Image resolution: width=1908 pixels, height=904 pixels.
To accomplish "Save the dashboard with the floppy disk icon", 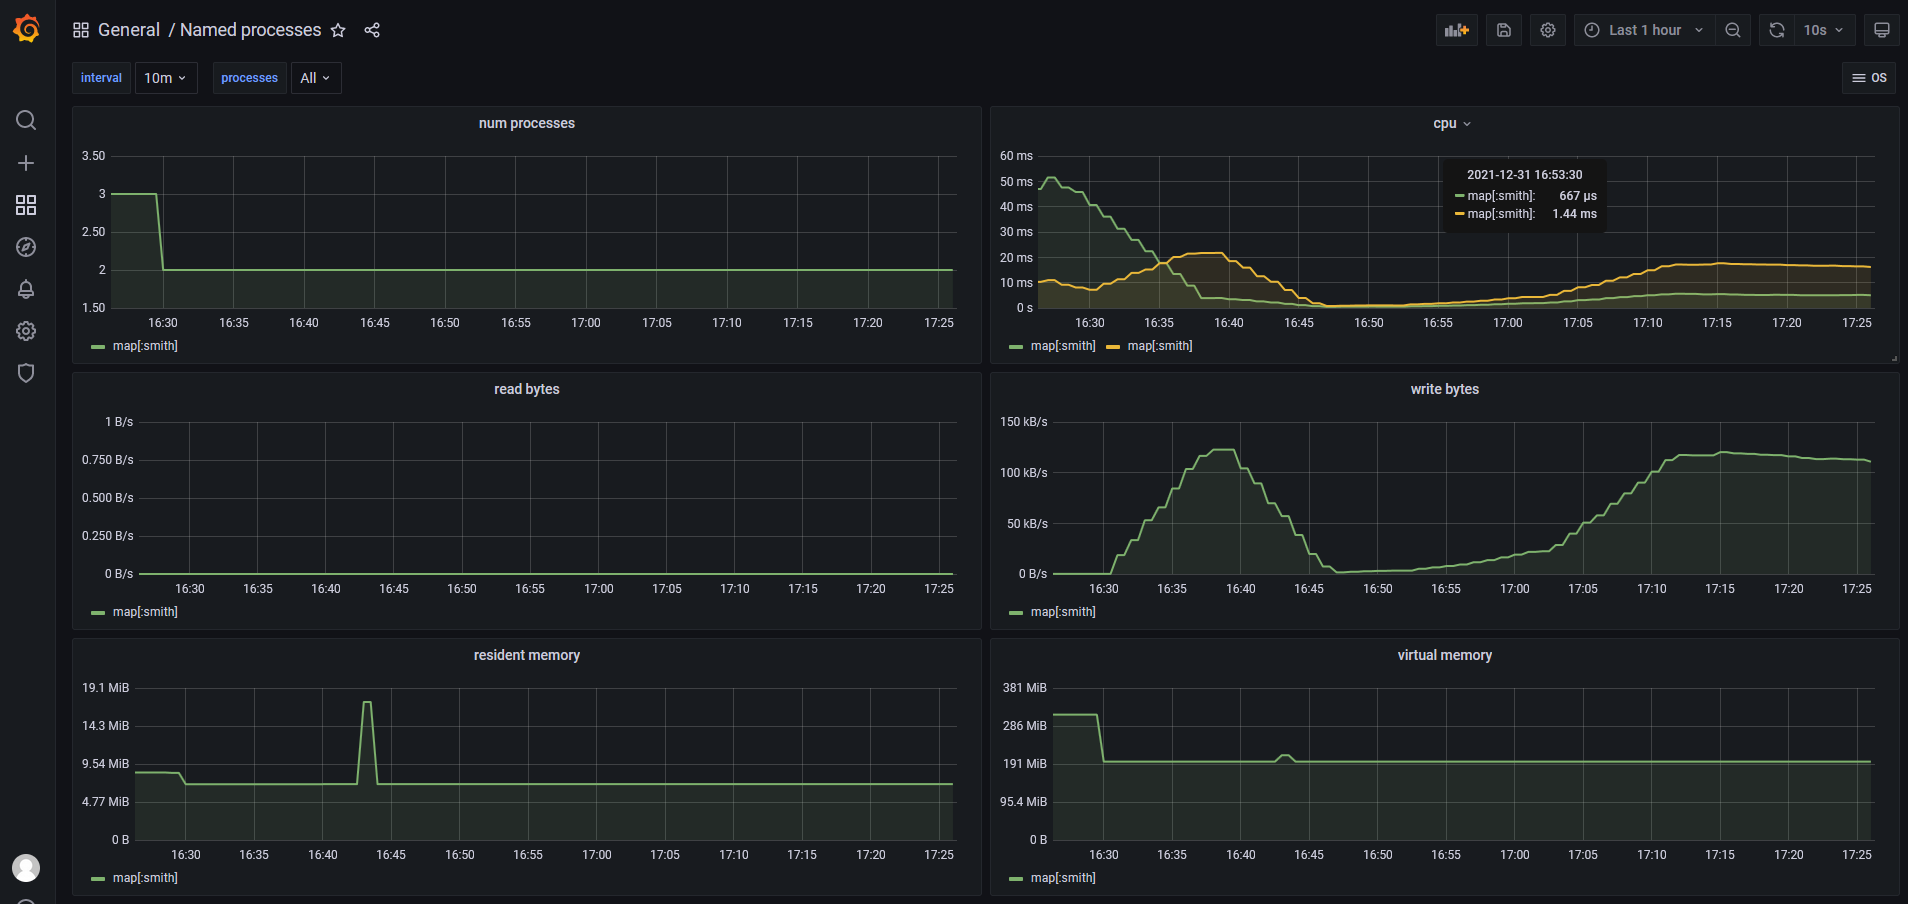I will (1503, 30).
